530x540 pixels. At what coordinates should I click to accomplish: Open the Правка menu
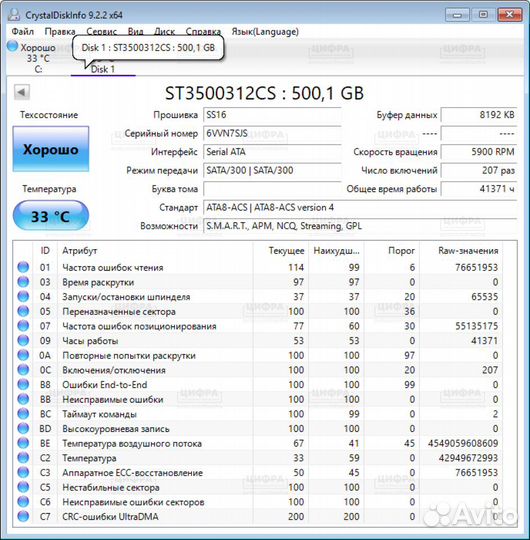(x=60, y=32)
